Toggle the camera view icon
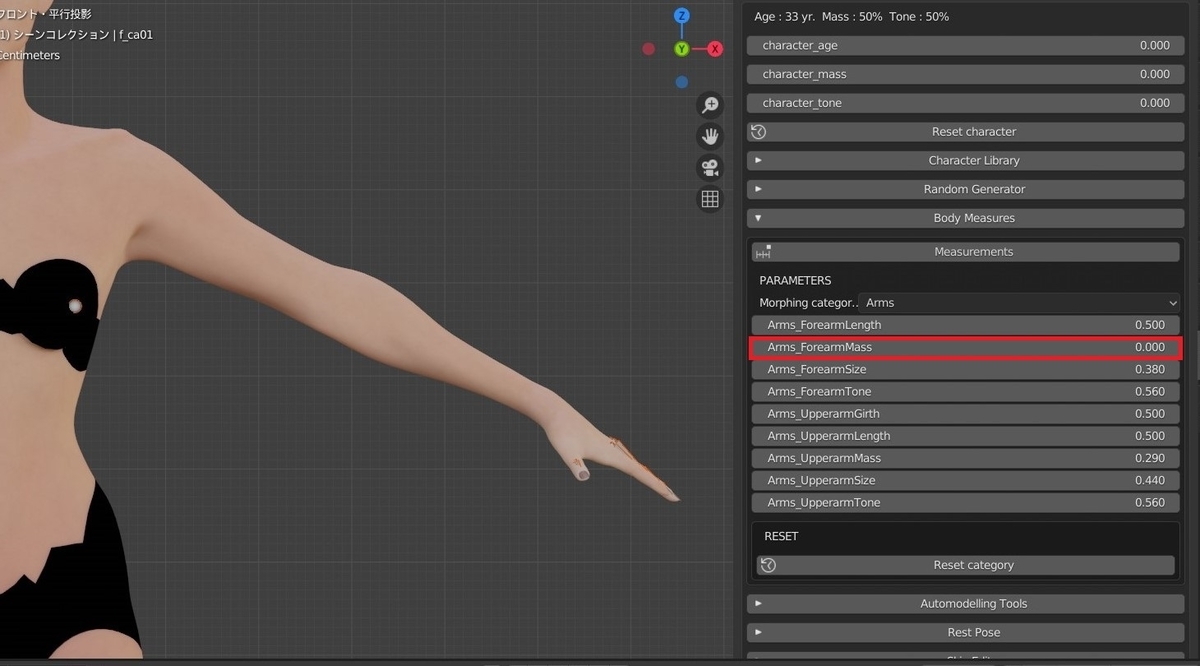 click(x=710, y=167)
